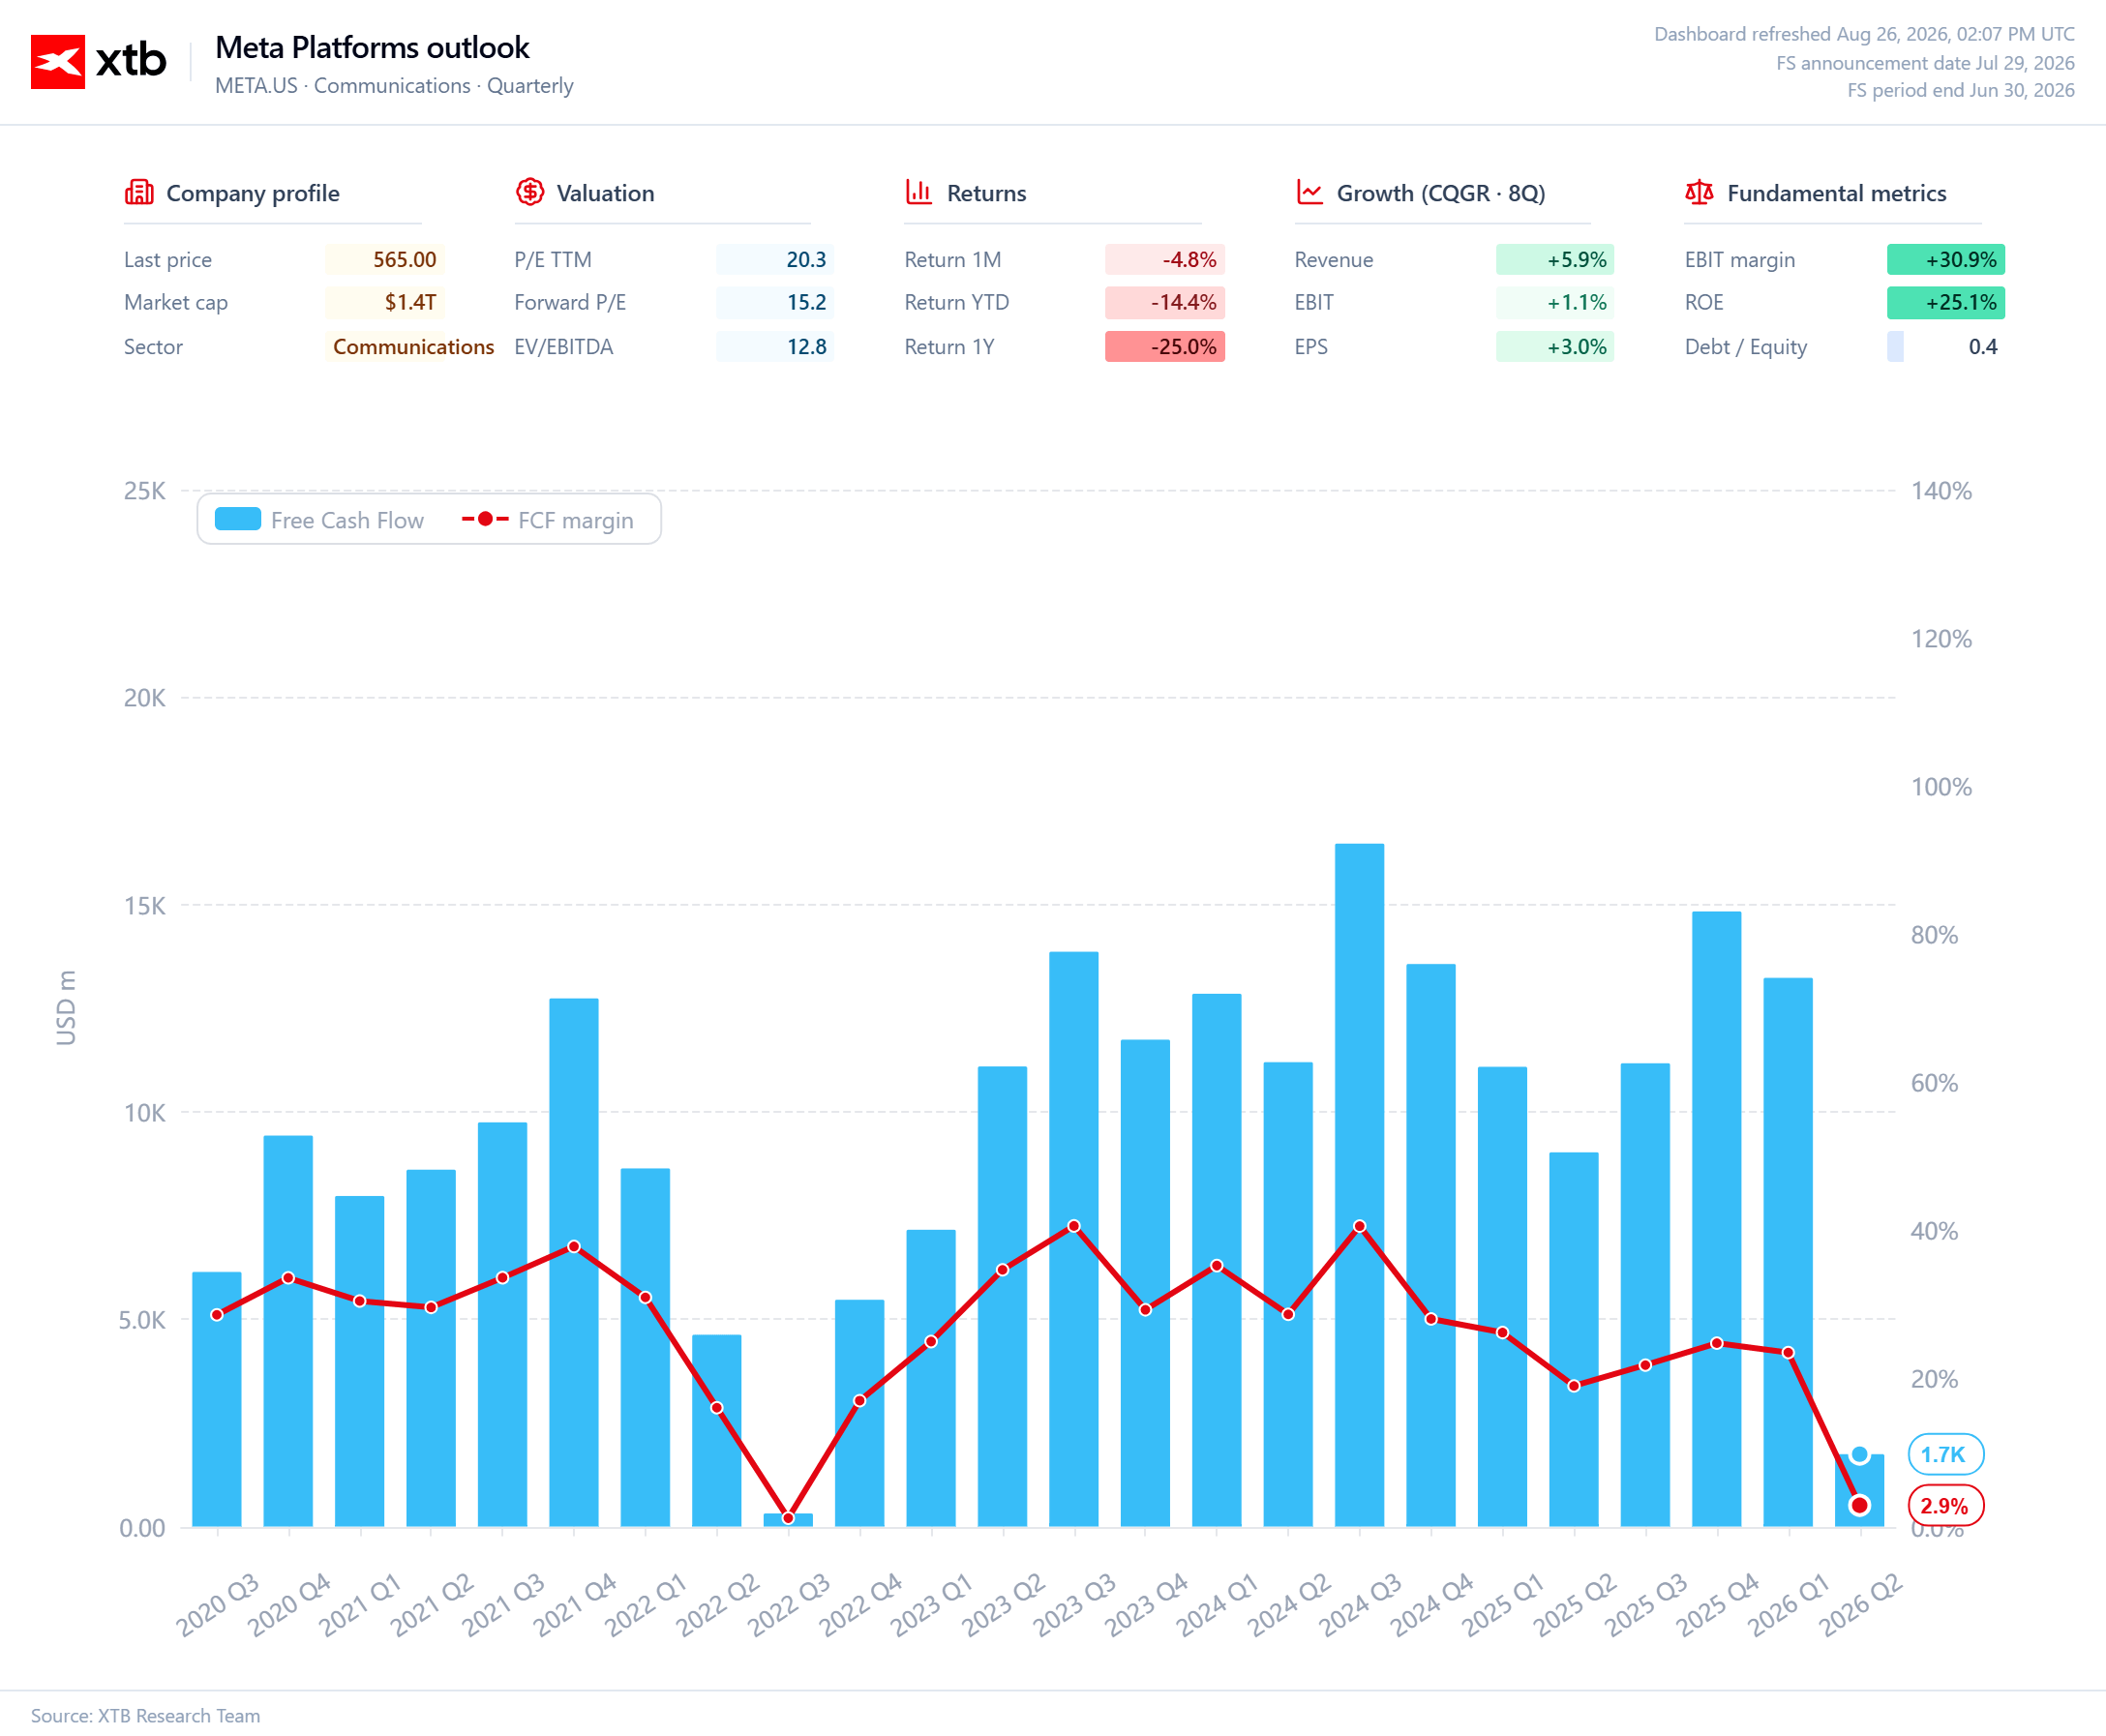
Task: Click the Debt / Equity blue indicator bar
Action: pos(1895,347)
